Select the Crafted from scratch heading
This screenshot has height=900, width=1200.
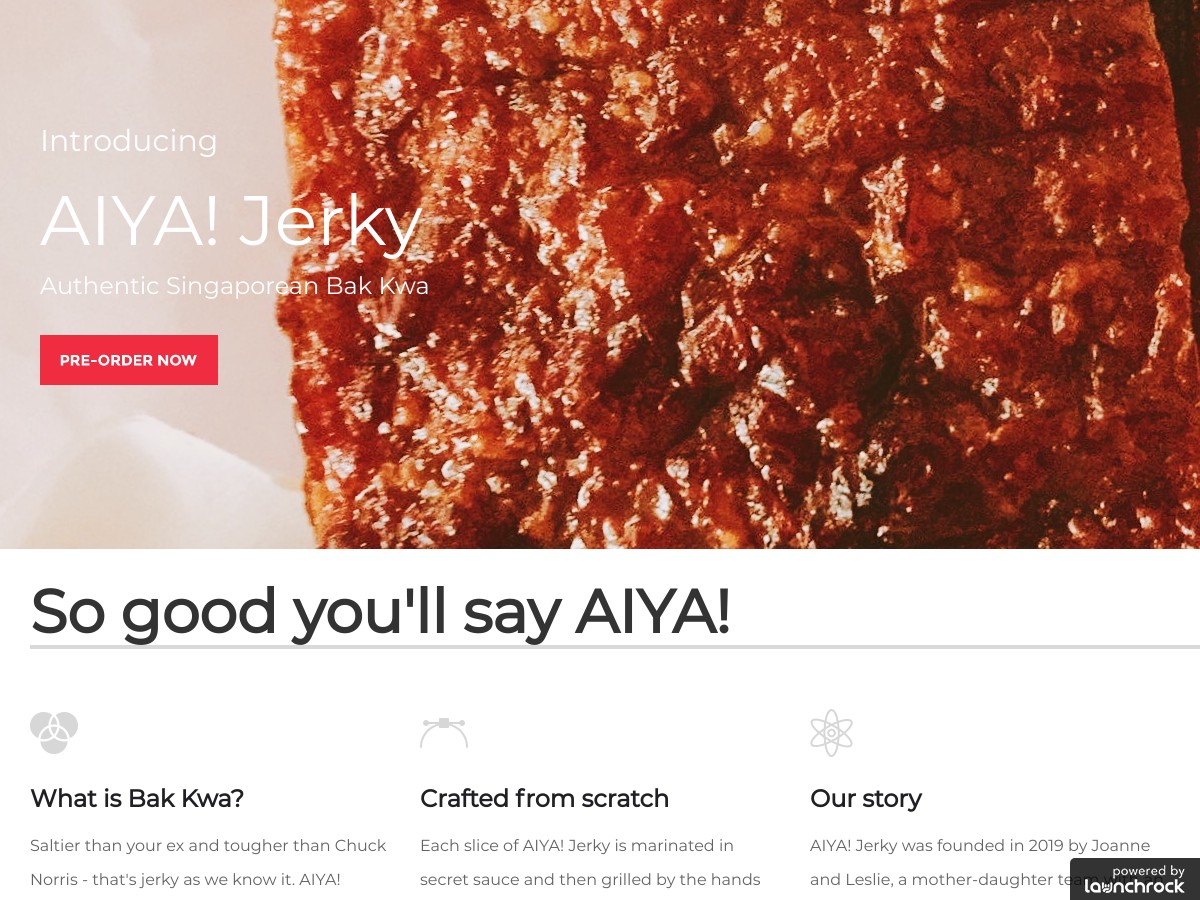click(x=544, y=798)
